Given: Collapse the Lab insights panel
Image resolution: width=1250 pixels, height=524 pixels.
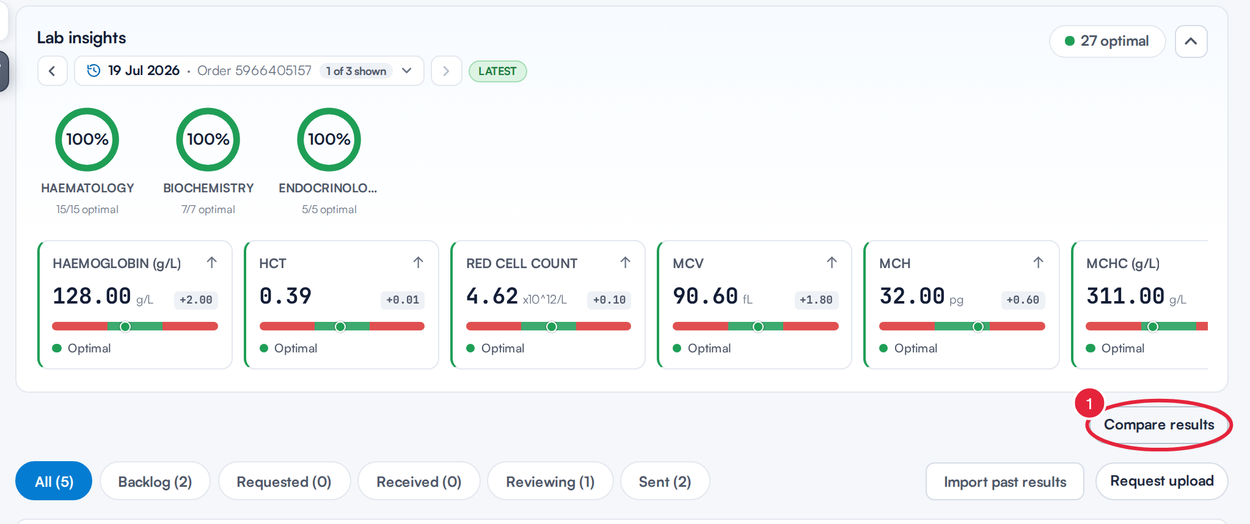Looking at the screenshot, I should (1190, 41).
